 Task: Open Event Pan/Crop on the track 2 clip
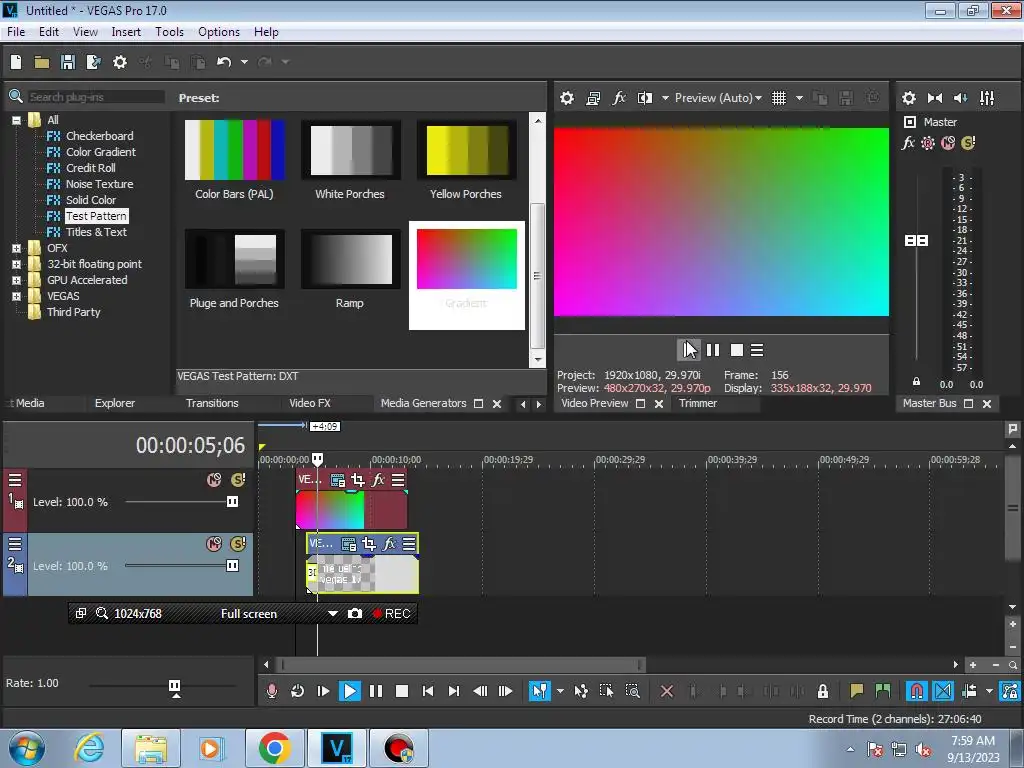(368, 543)
